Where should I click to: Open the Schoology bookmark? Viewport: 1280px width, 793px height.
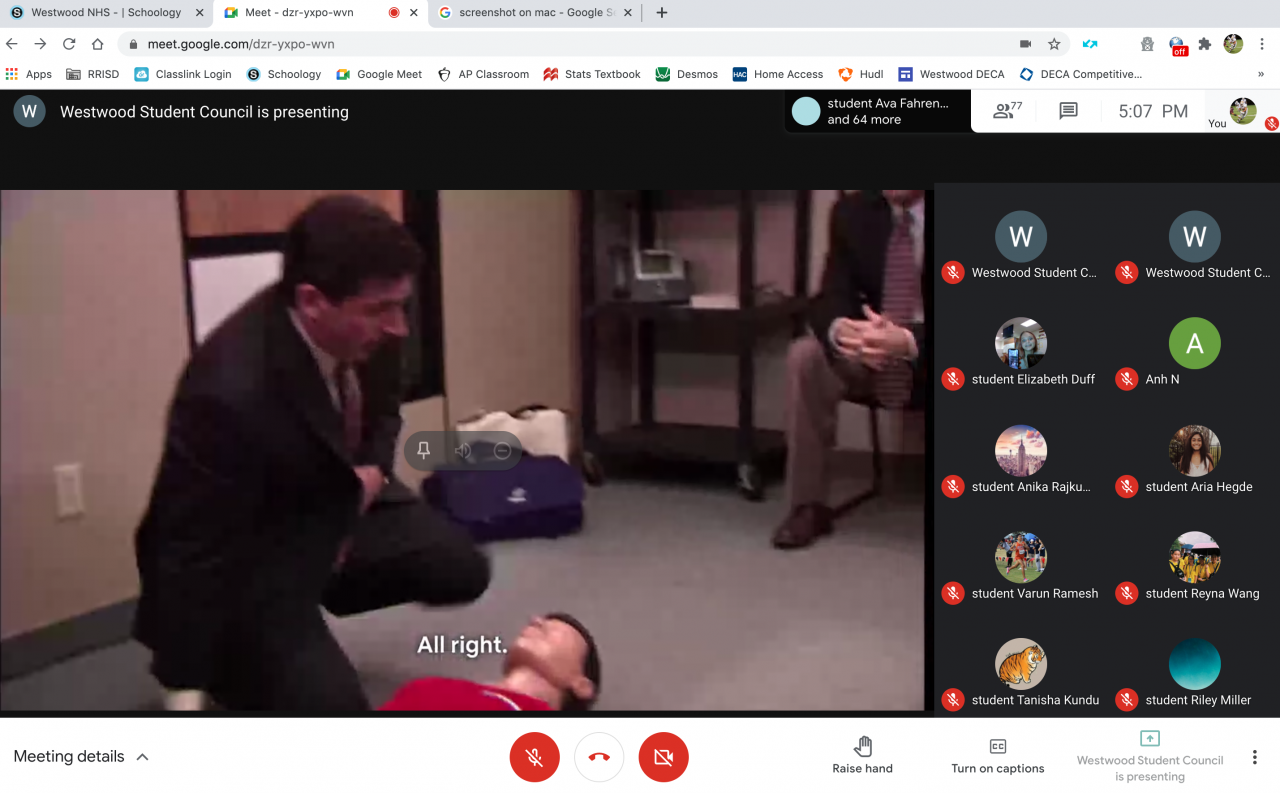(284, 74)
